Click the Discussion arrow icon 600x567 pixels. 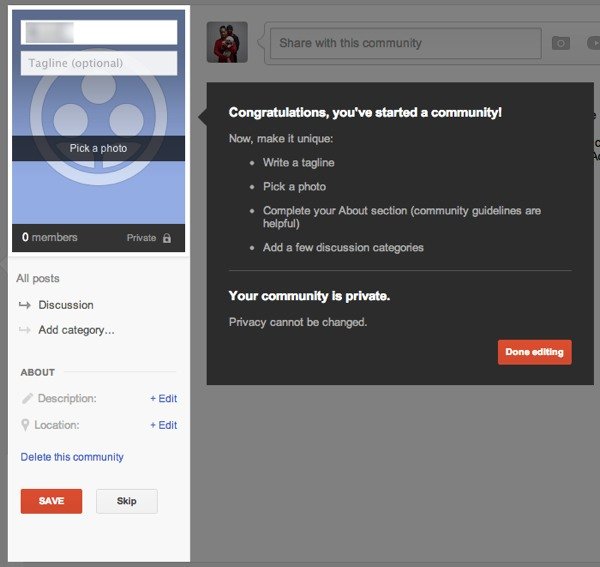pos(25,305)
